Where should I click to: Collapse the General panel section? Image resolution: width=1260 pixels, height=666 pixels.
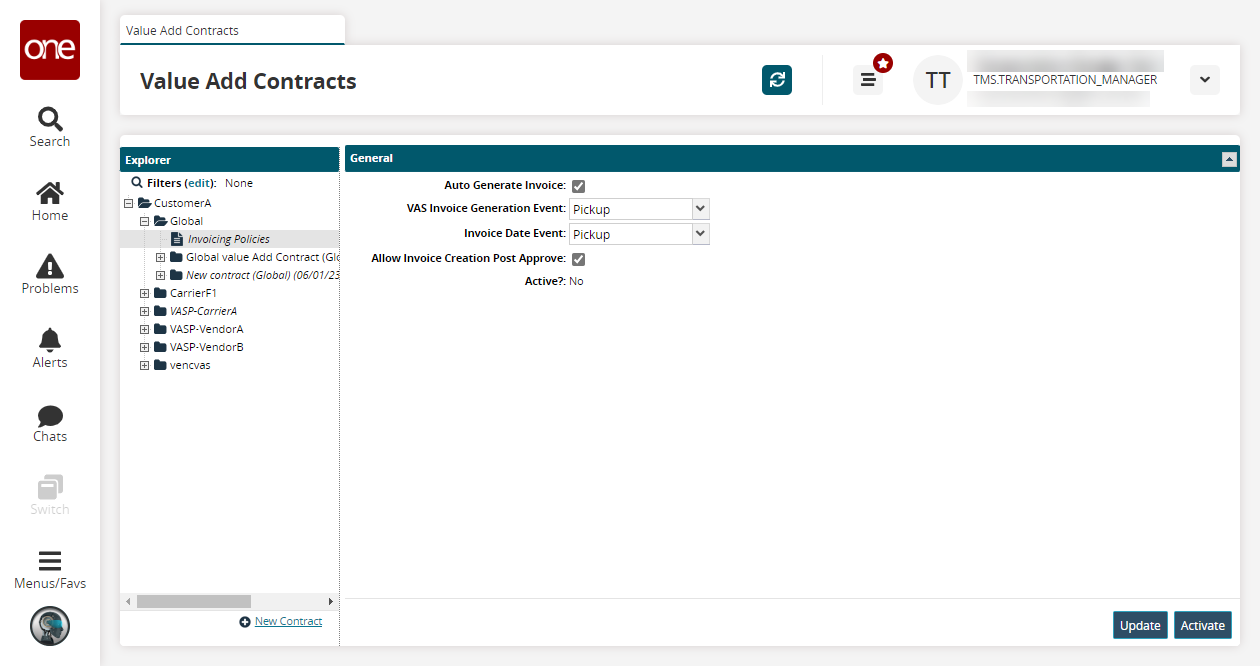[1229, 159]
